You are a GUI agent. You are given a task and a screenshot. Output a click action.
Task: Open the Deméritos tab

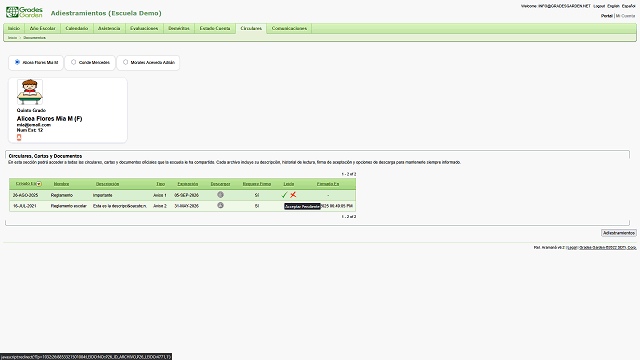(179, 28)
